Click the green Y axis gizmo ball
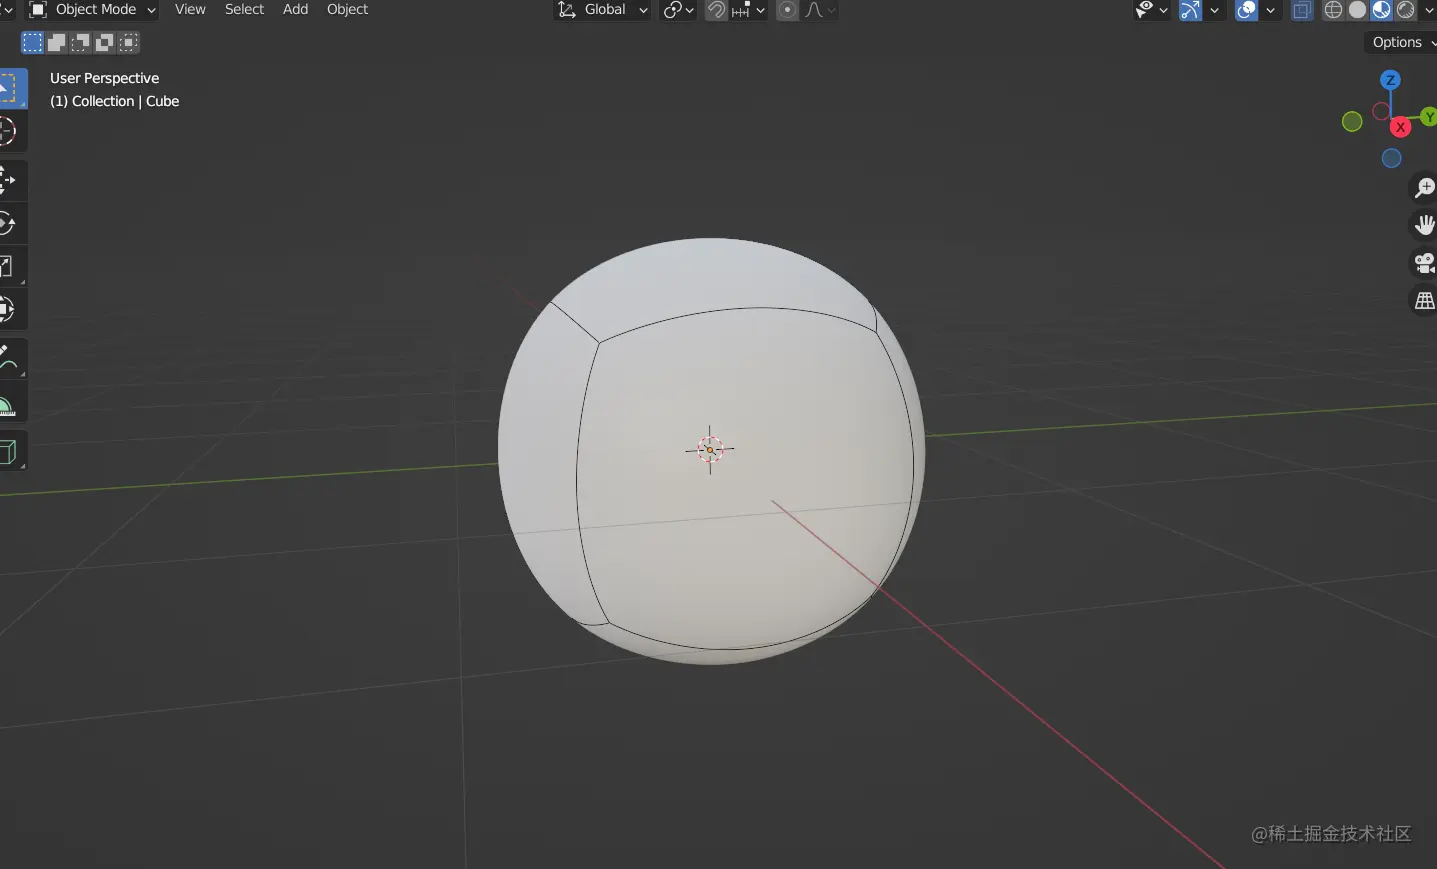Viewport: 1437px width, 869px height. (1429, 117)
